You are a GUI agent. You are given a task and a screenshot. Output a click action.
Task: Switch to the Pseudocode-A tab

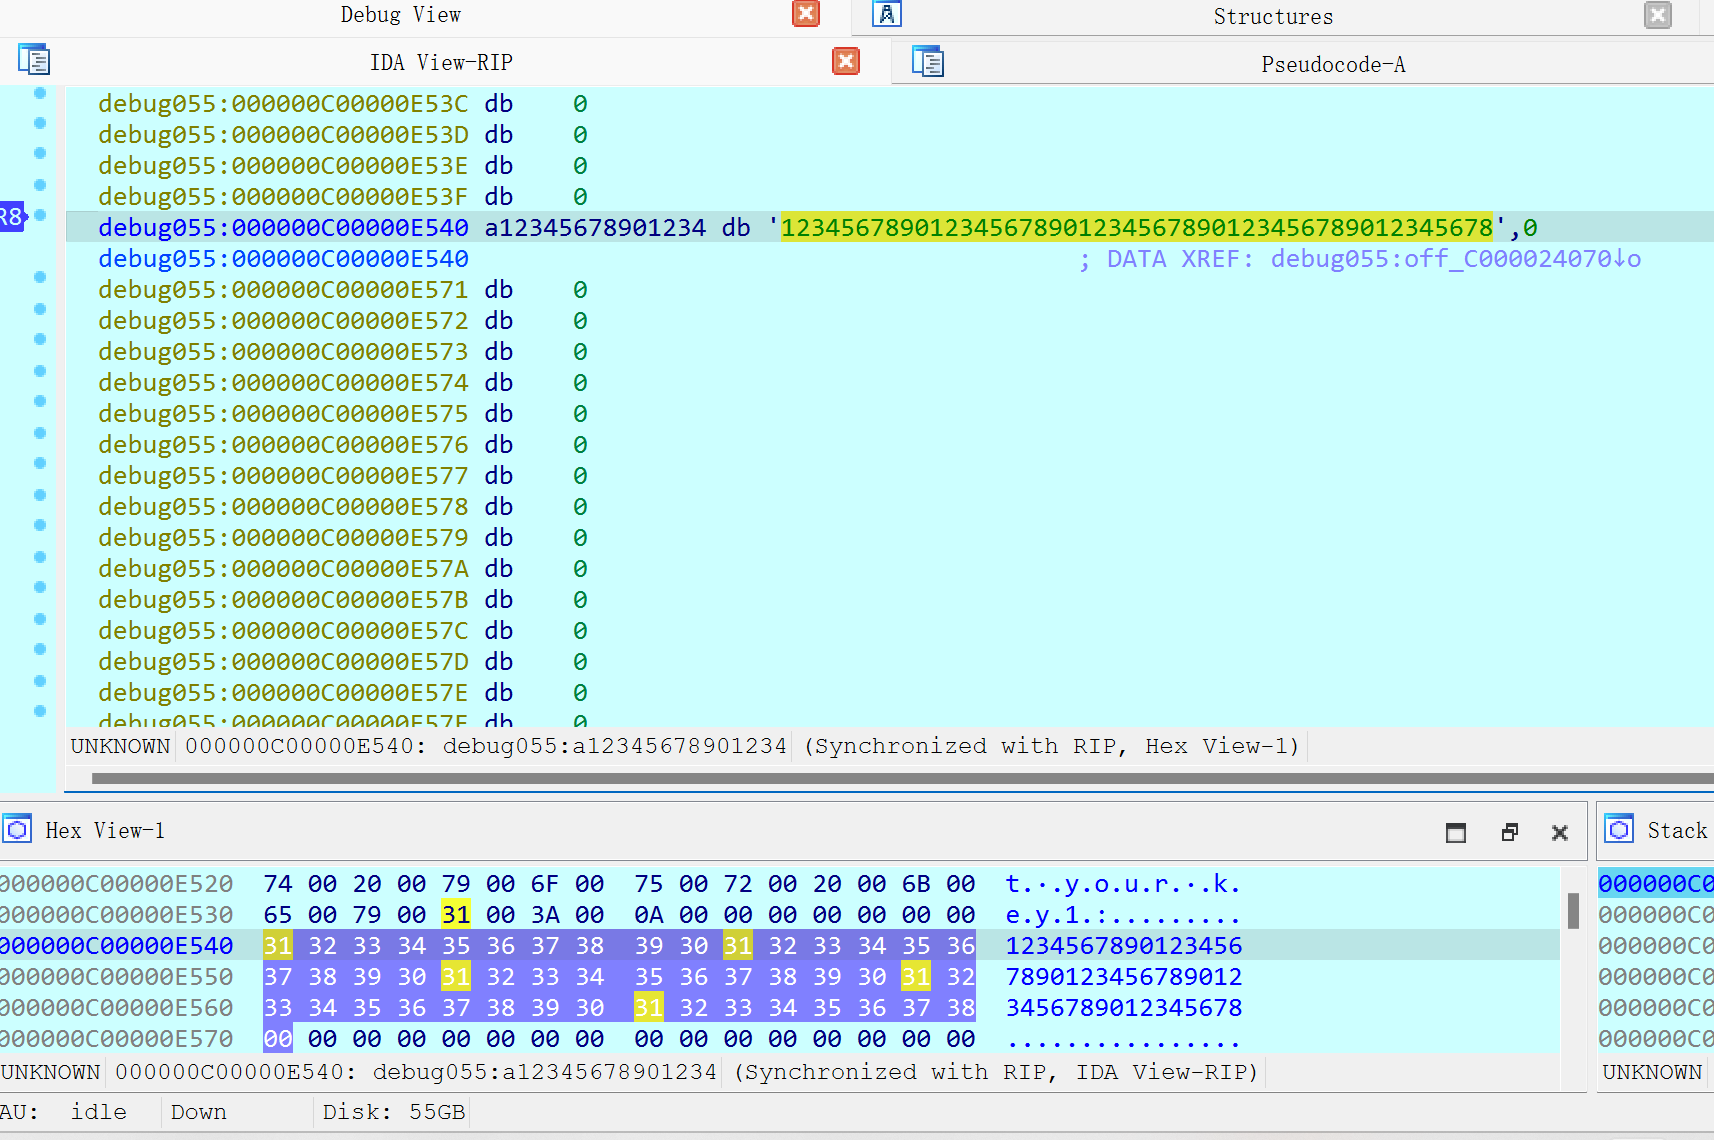click(x=1332, y=64)
